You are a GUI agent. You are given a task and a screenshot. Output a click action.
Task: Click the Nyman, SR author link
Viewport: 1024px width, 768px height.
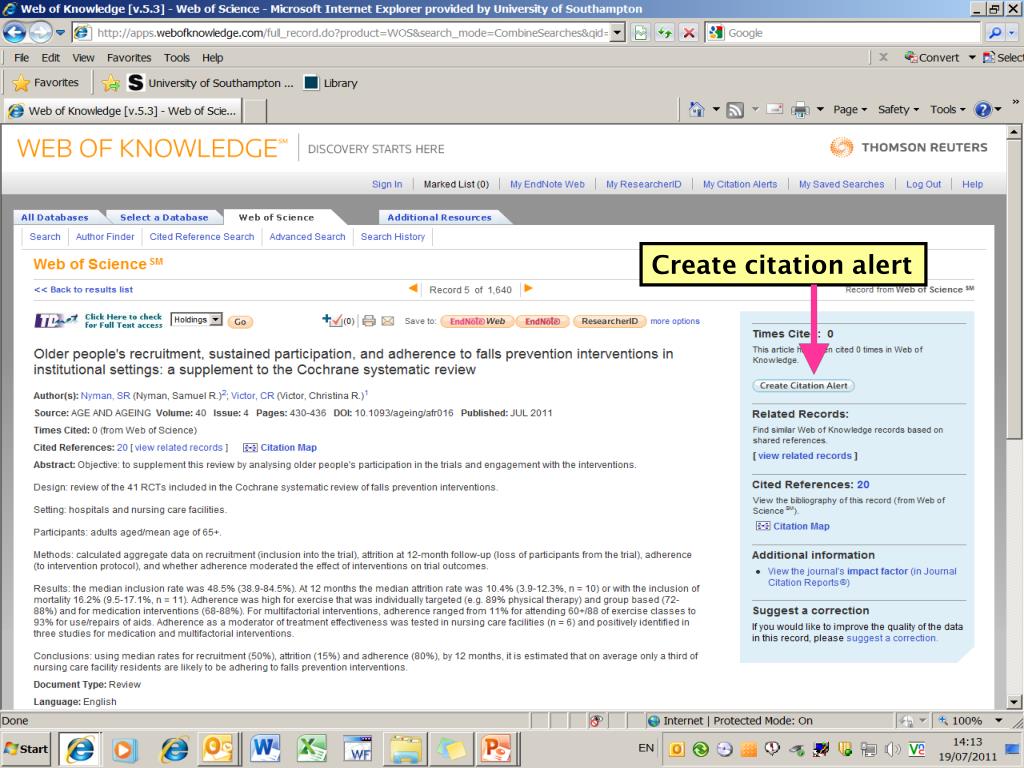point(105,396)
